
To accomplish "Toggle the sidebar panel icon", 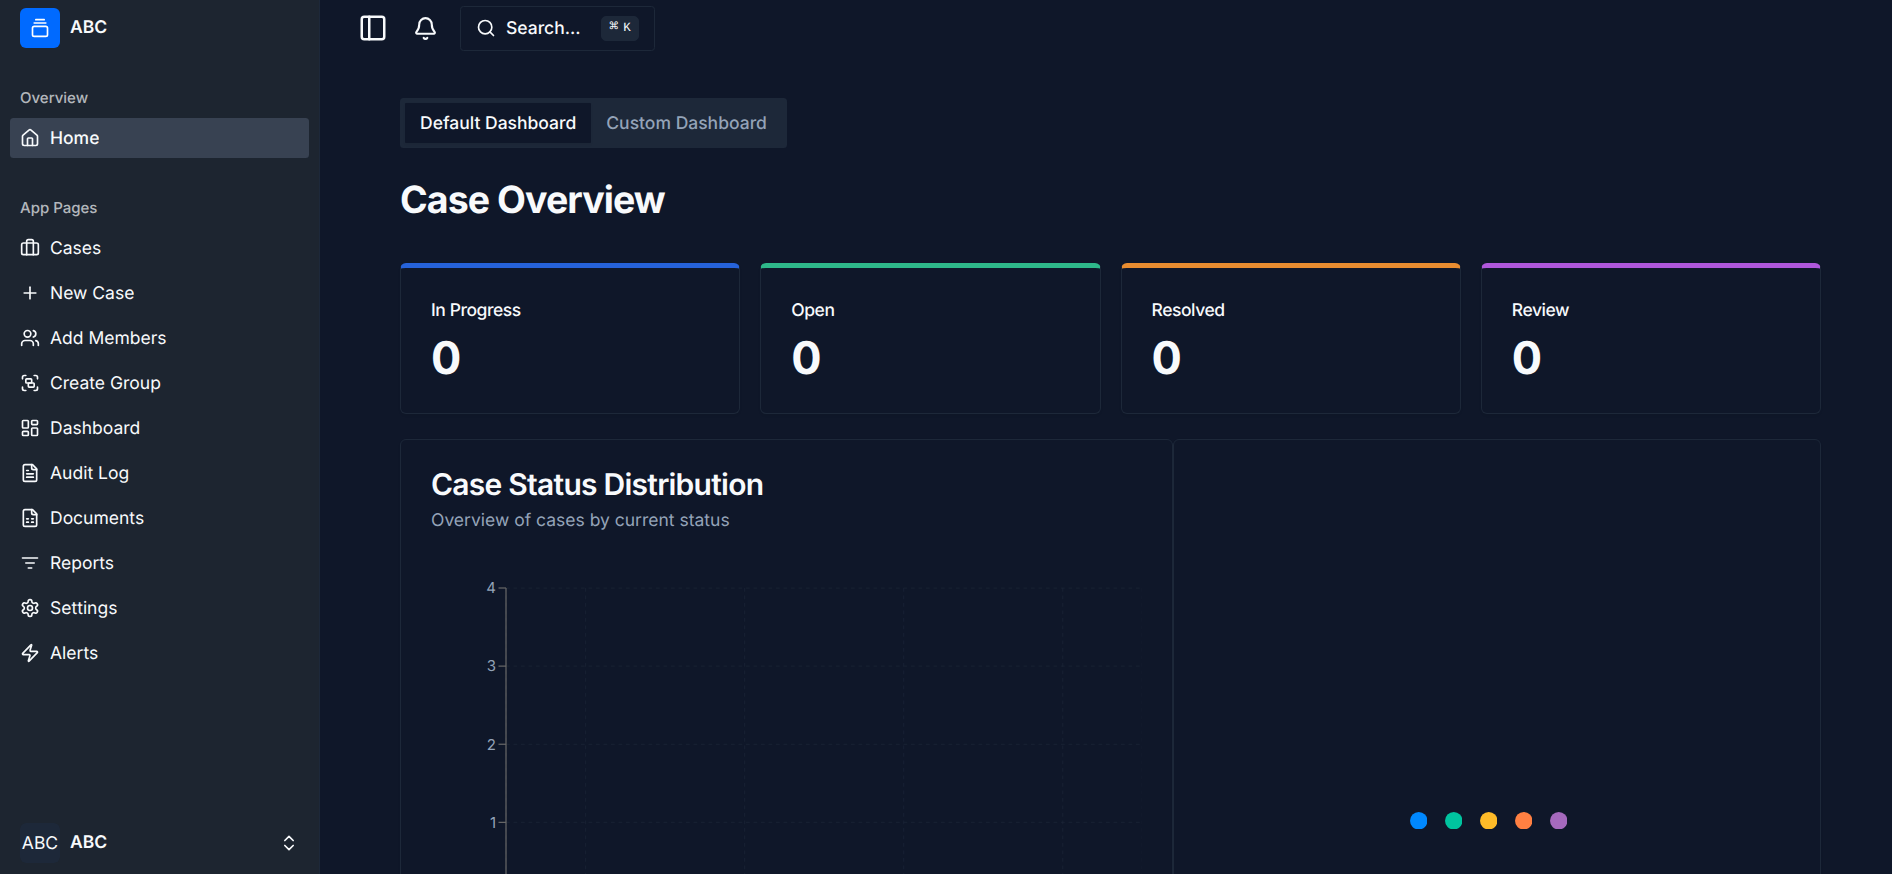I will 372,28.
